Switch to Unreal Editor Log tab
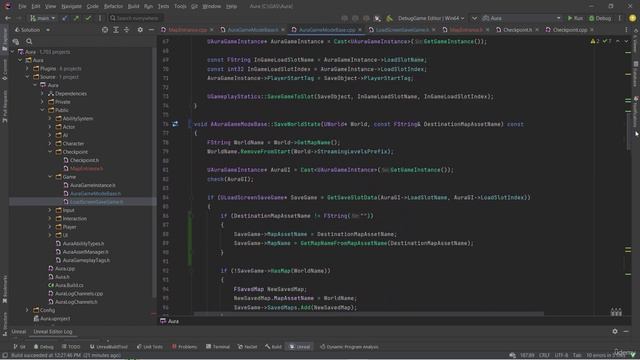The image size is (640, 360). 53,331
